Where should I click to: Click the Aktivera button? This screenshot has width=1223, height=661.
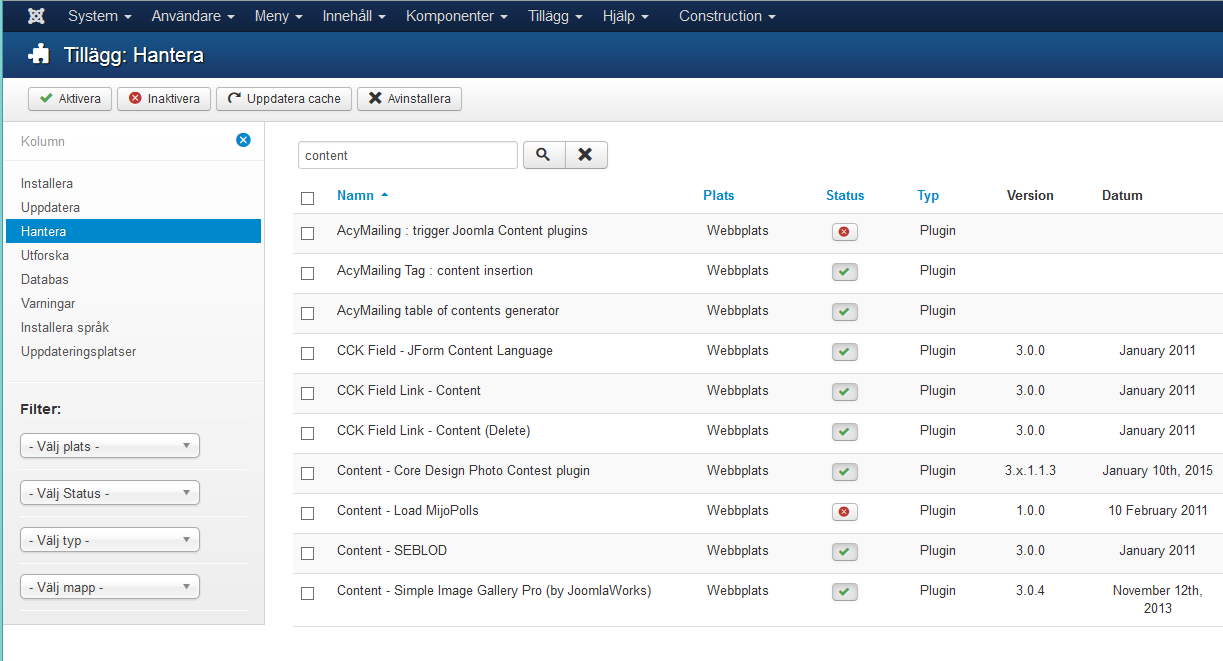click(x=70, y=99)
